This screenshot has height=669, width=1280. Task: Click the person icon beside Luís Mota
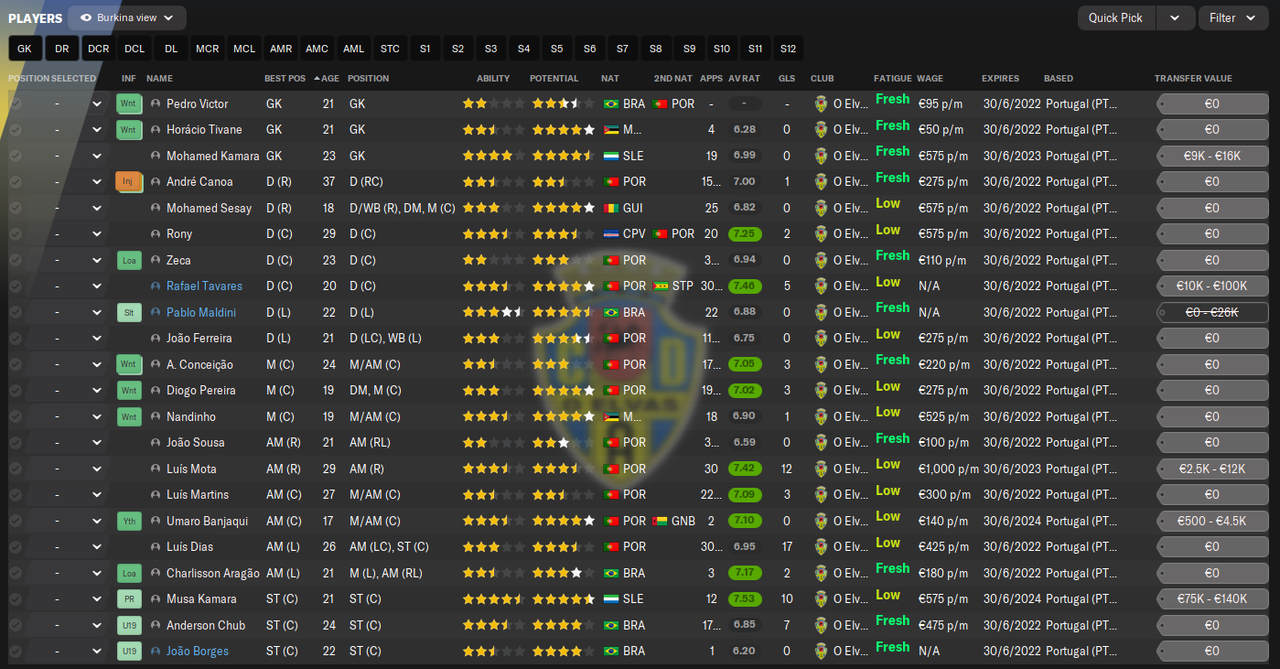click(x=155, y=469)
